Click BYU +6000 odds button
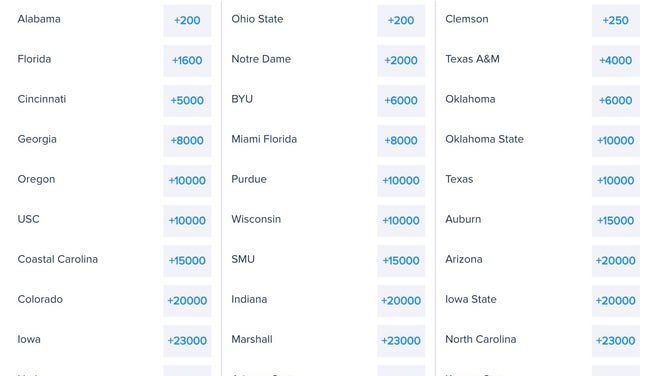The height and width of the screenshot is (376, 668). point(401,100)
